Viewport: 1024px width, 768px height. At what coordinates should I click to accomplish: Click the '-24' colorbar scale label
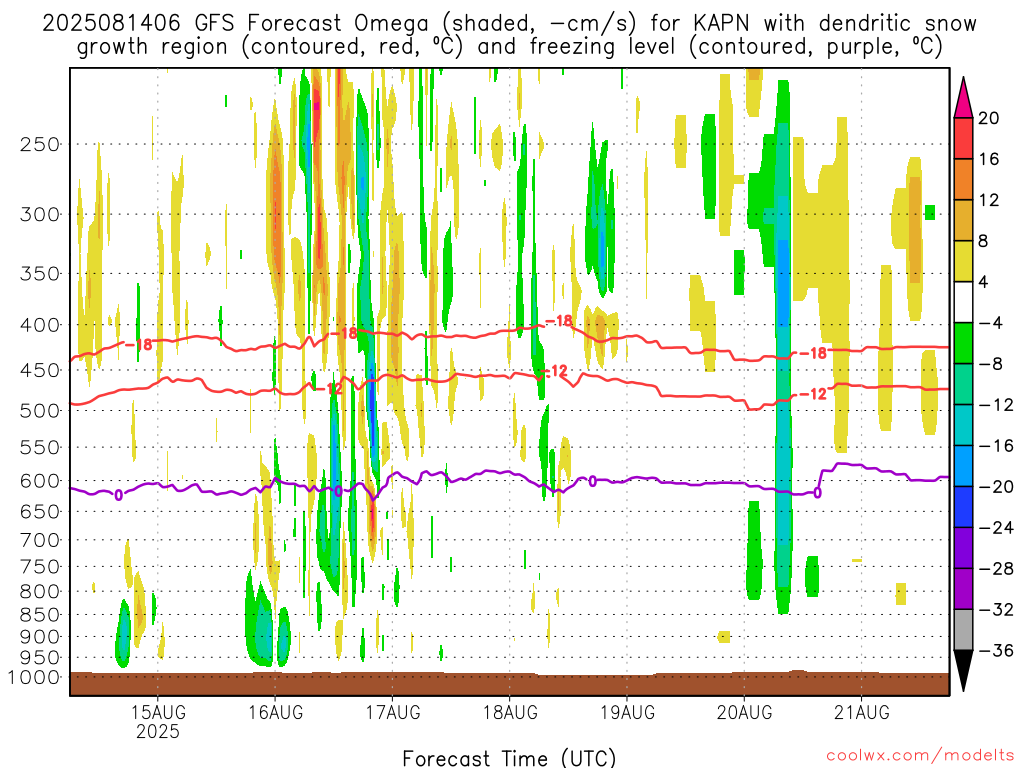997,528
